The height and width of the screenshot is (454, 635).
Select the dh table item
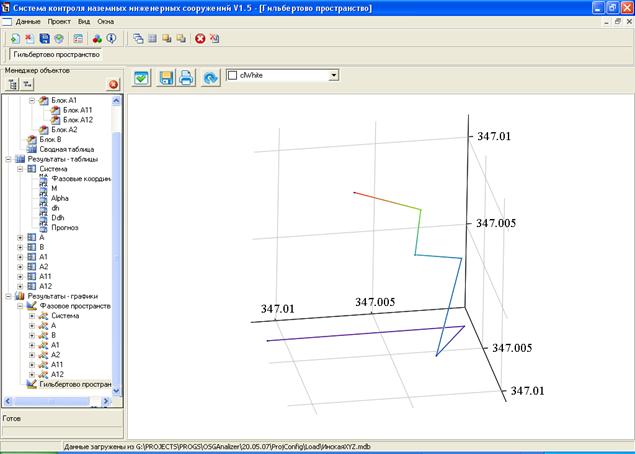(55, 208)
